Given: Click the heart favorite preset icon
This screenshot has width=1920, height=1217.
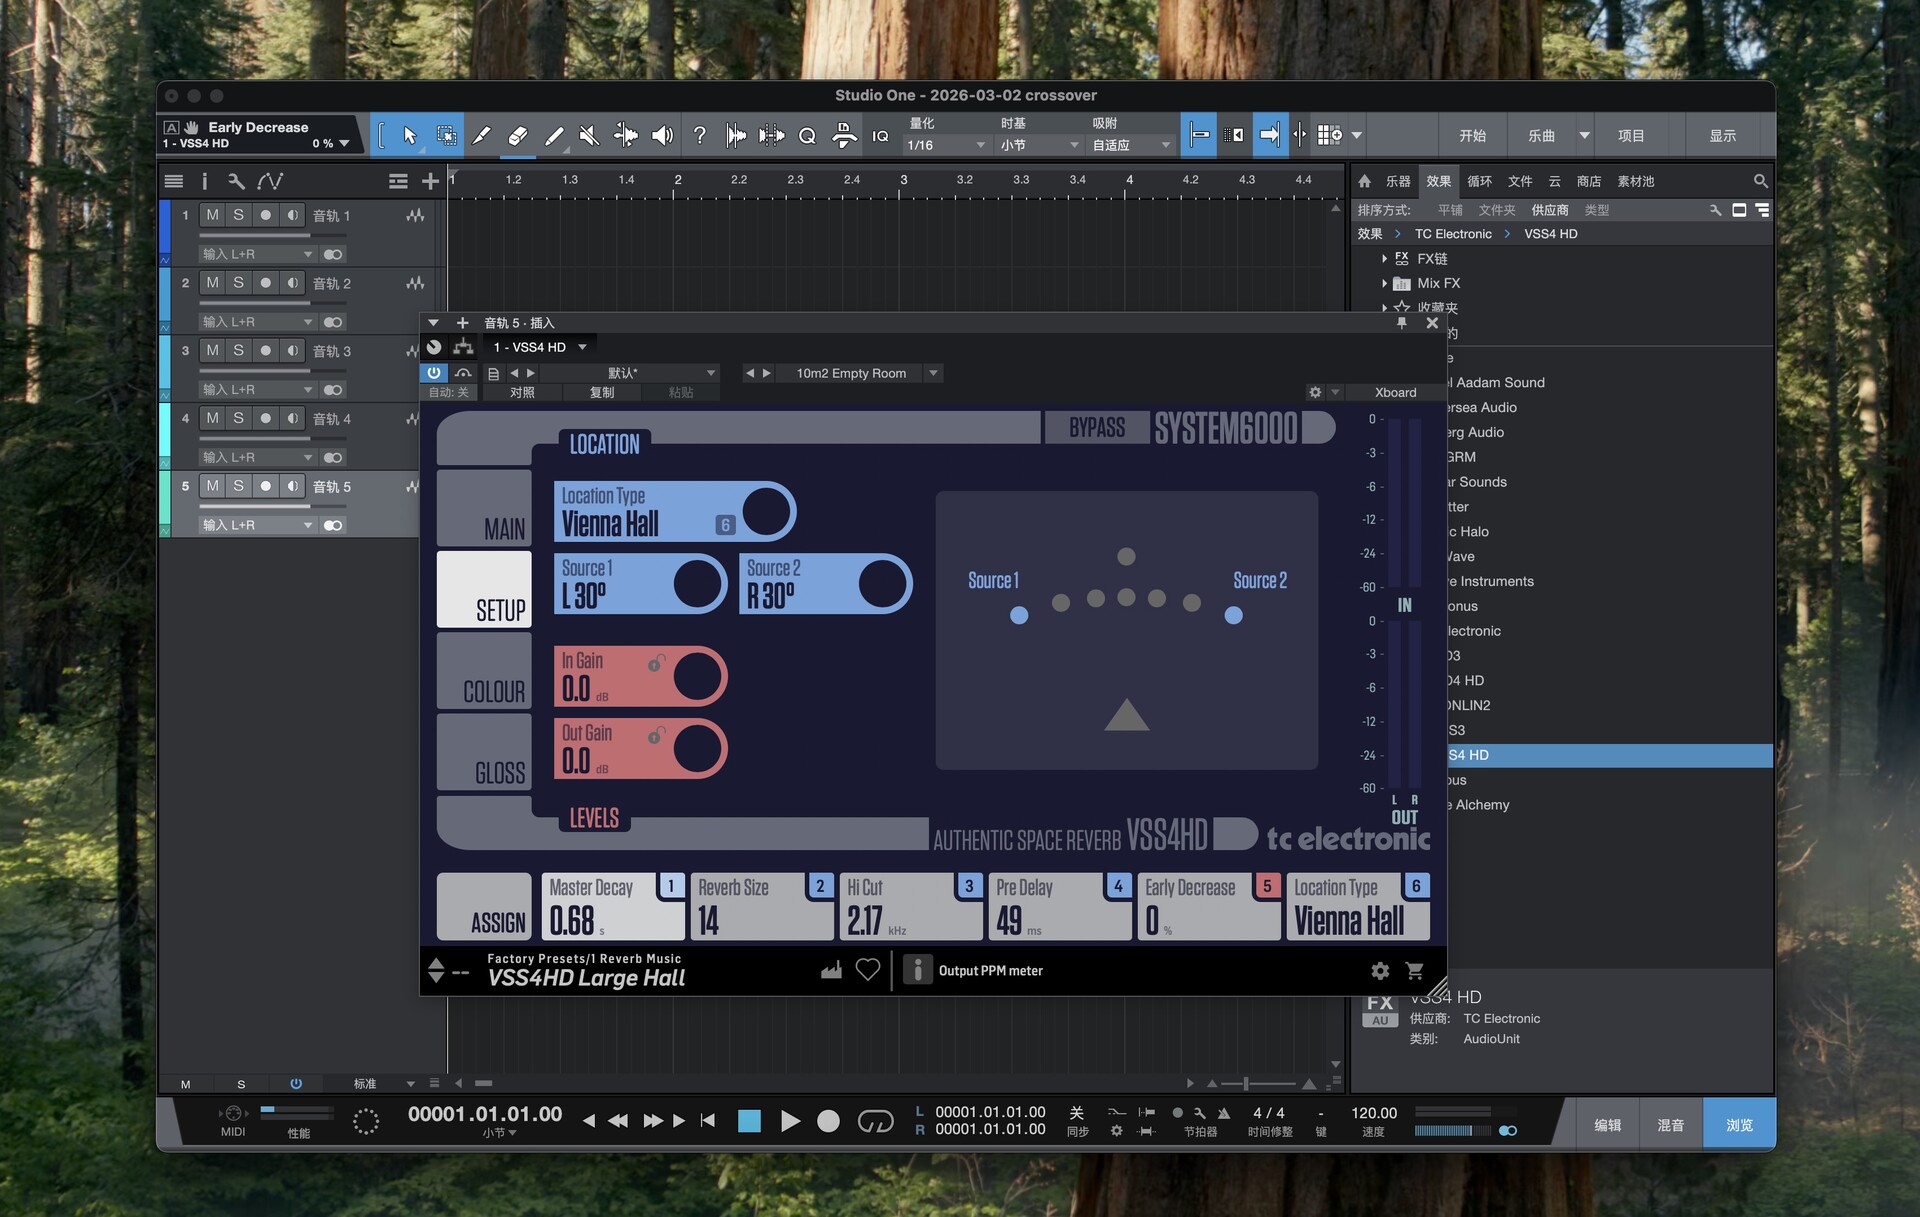Looking at the screenshot, I should (x=868, y=970).
